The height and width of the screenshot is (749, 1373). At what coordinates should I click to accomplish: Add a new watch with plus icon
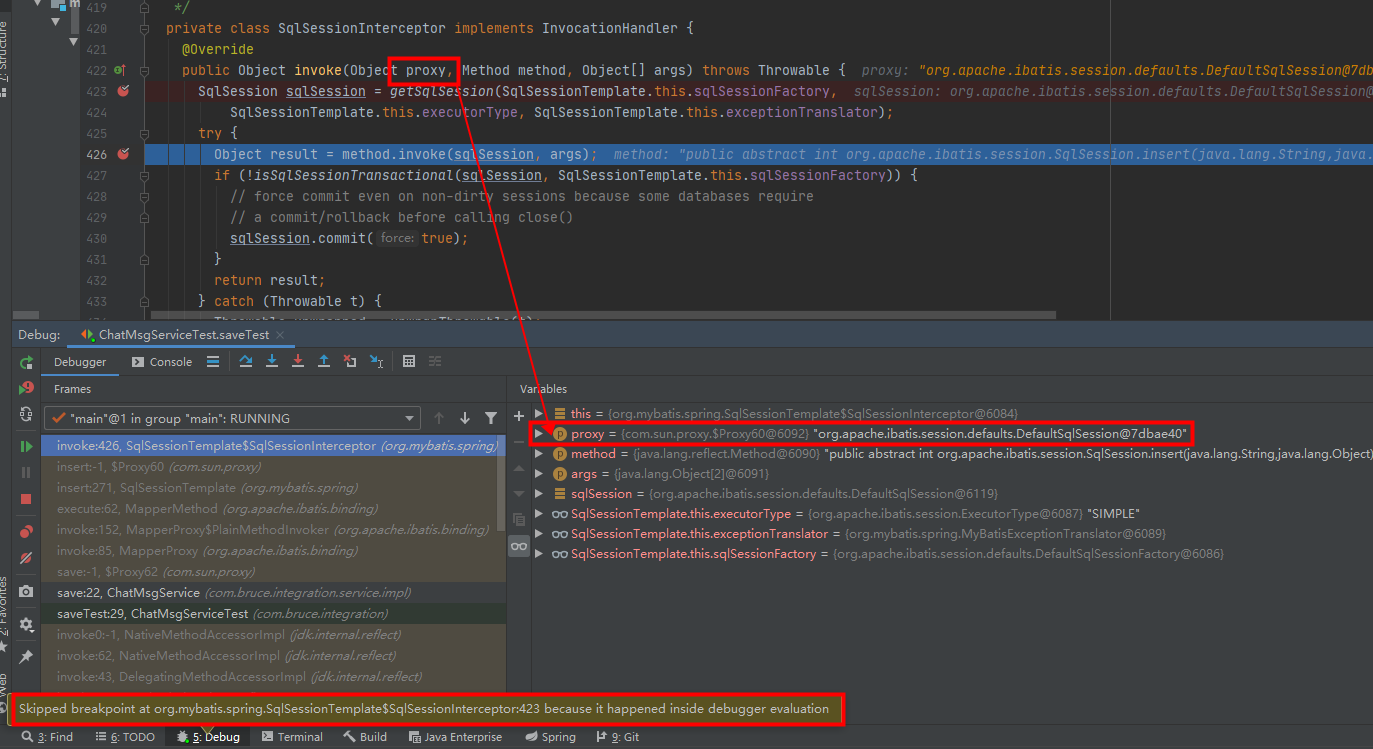(x=518, y=415)
